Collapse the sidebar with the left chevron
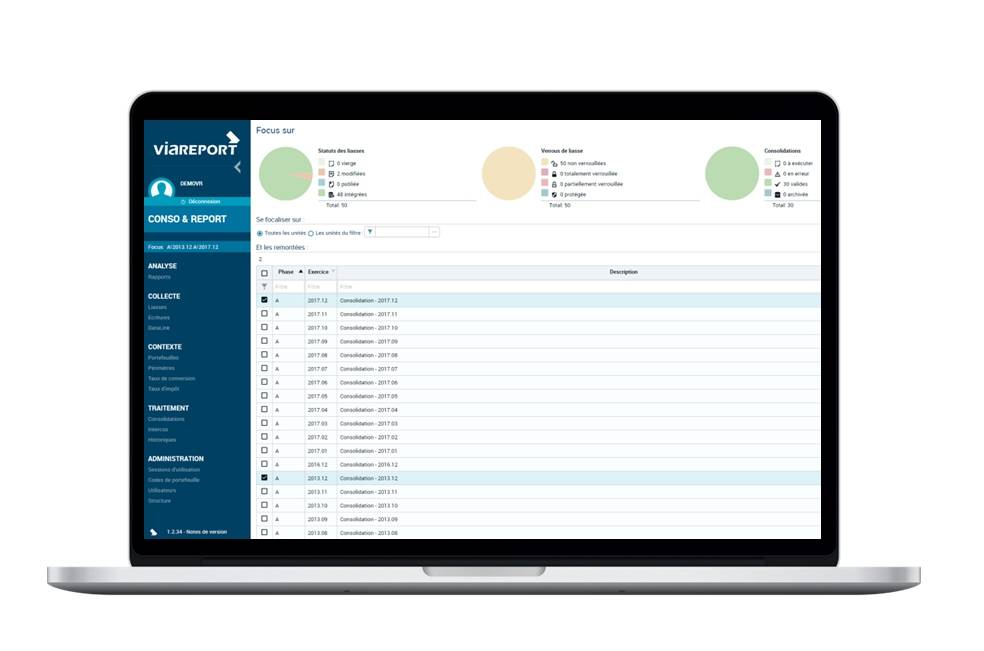The height and width of the screenshot is (651, 984). pos(237,167)
